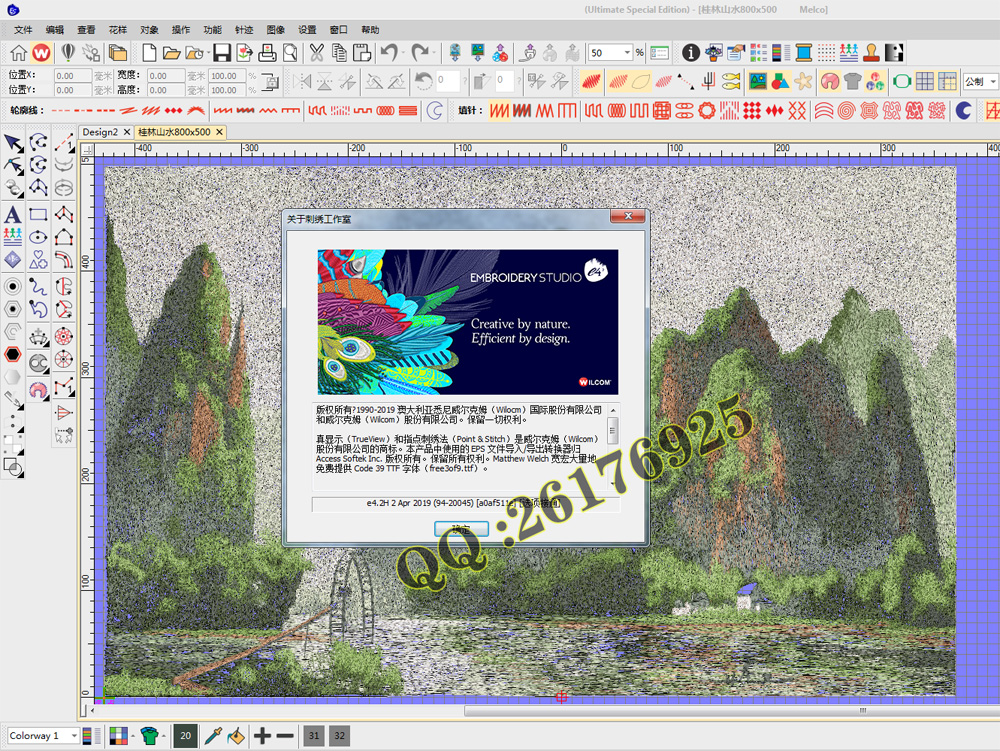This screenshot has height=751, width=1000.
Task: Toggle the rulers and guides icon
Action: [x=947, y=82]
